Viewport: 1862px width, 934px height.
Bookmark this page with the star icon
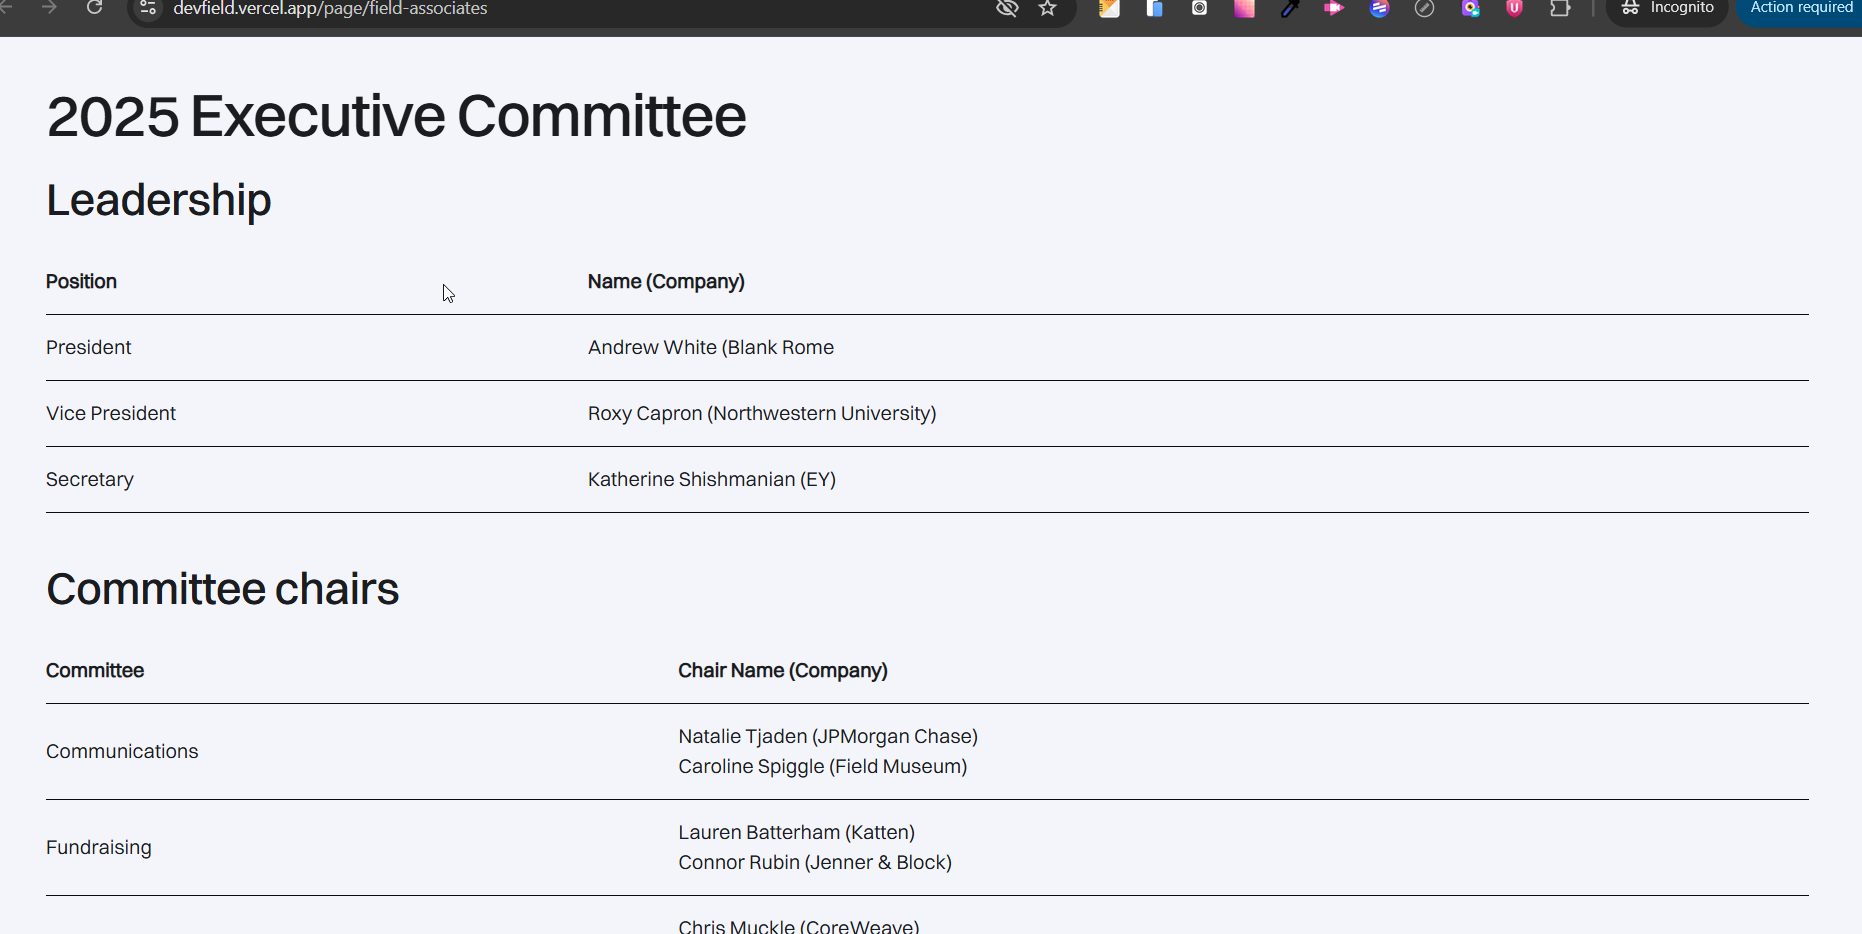click(1048, 8)
